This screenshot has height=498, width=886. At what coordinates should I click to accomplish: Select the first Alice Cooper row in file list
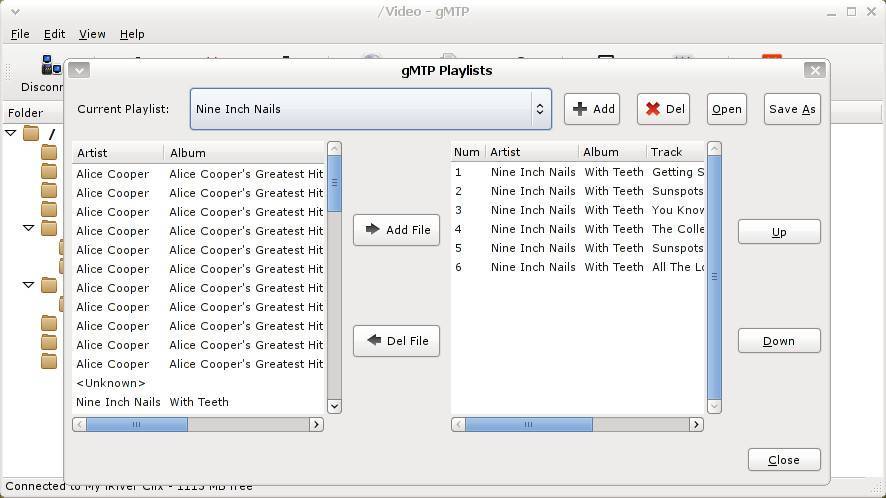(199, 174)
